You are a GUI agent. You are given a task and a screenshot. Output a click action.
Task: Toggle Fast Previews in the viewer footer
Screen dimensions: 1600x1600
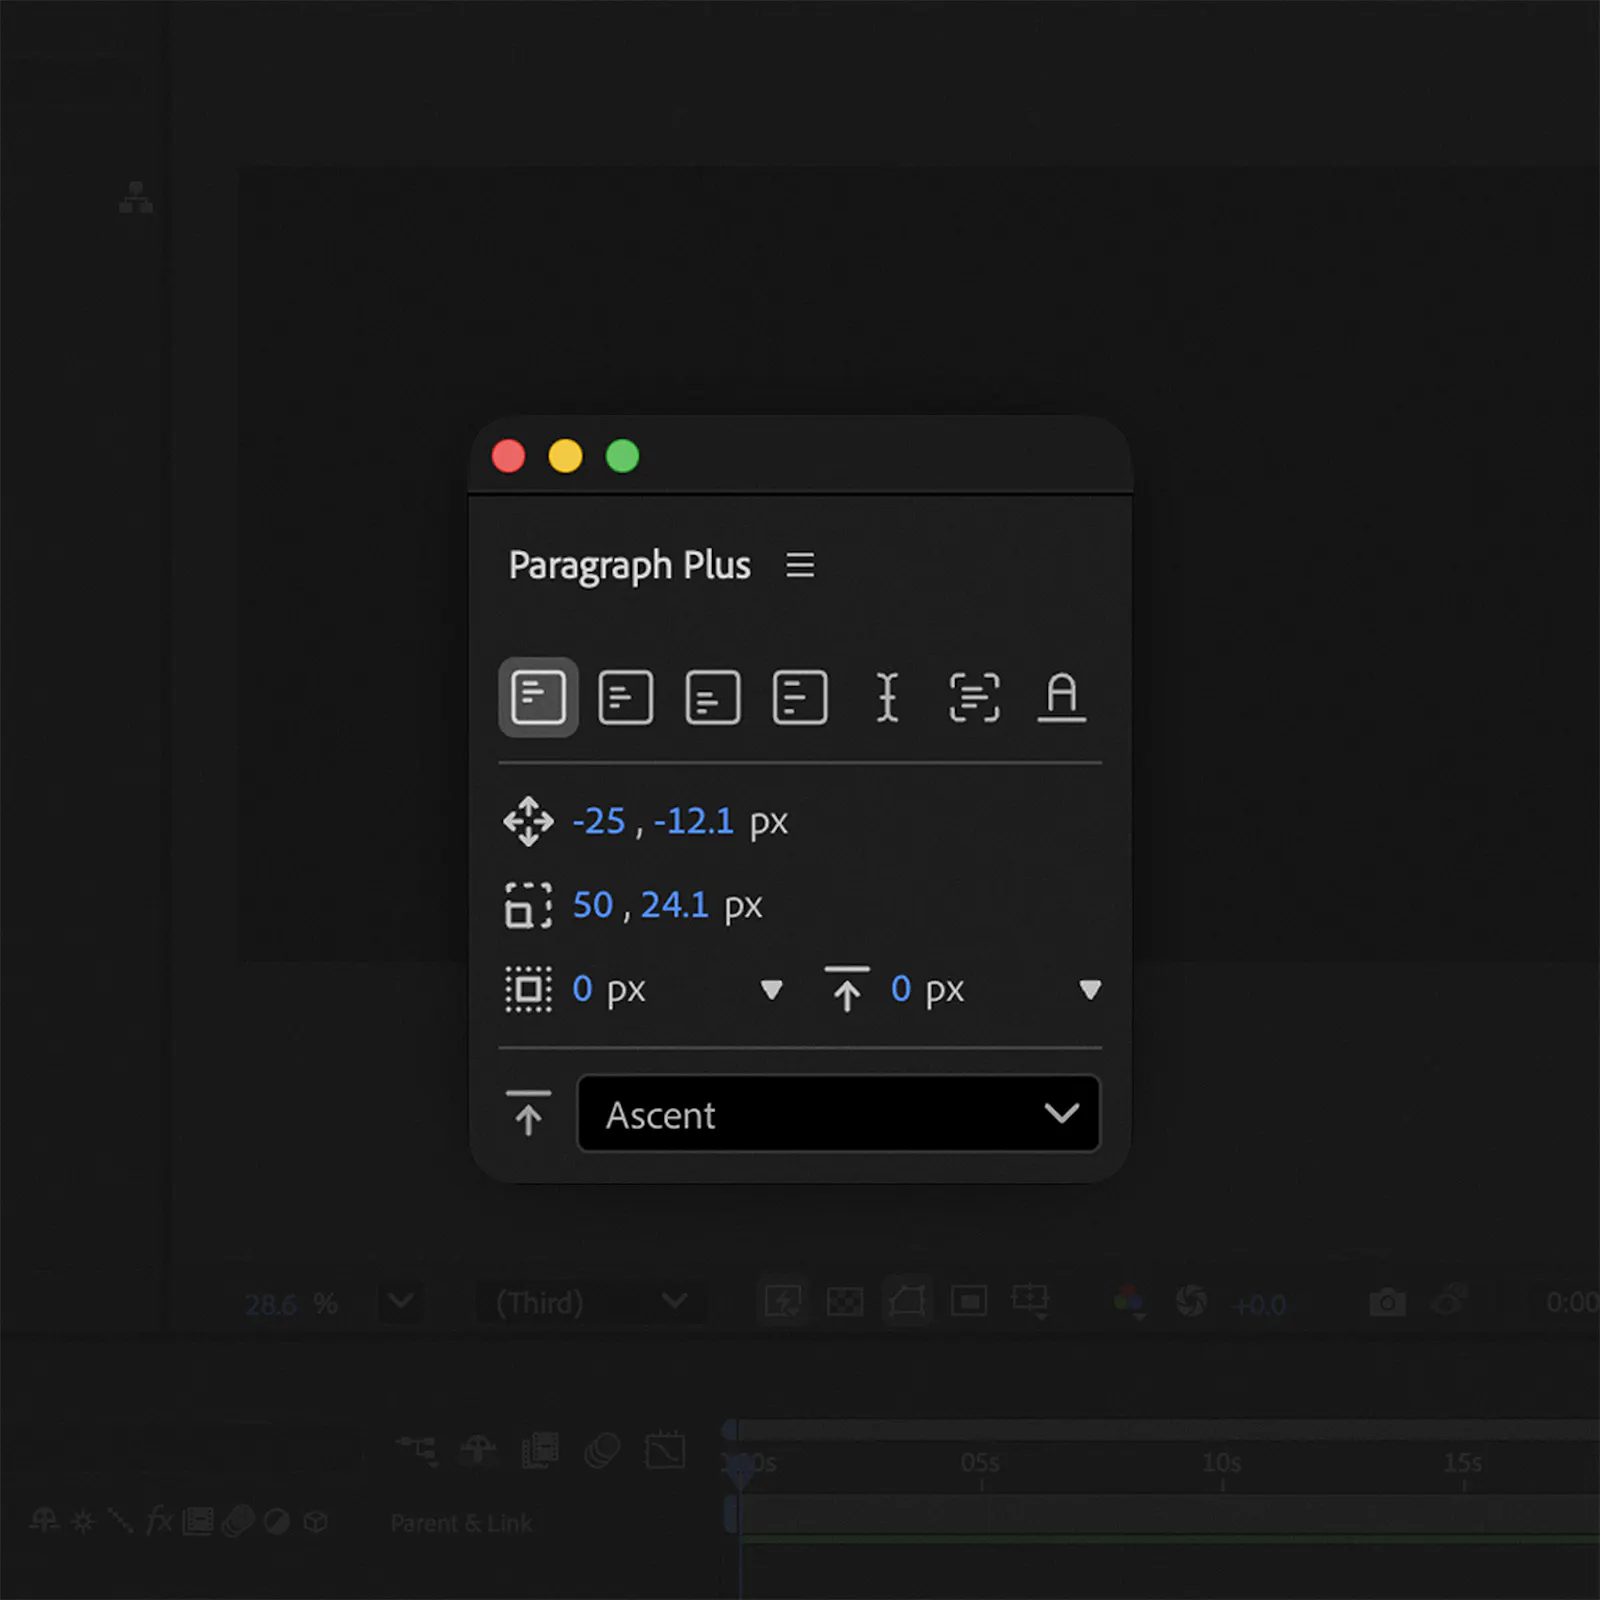tap(783, 1301)
